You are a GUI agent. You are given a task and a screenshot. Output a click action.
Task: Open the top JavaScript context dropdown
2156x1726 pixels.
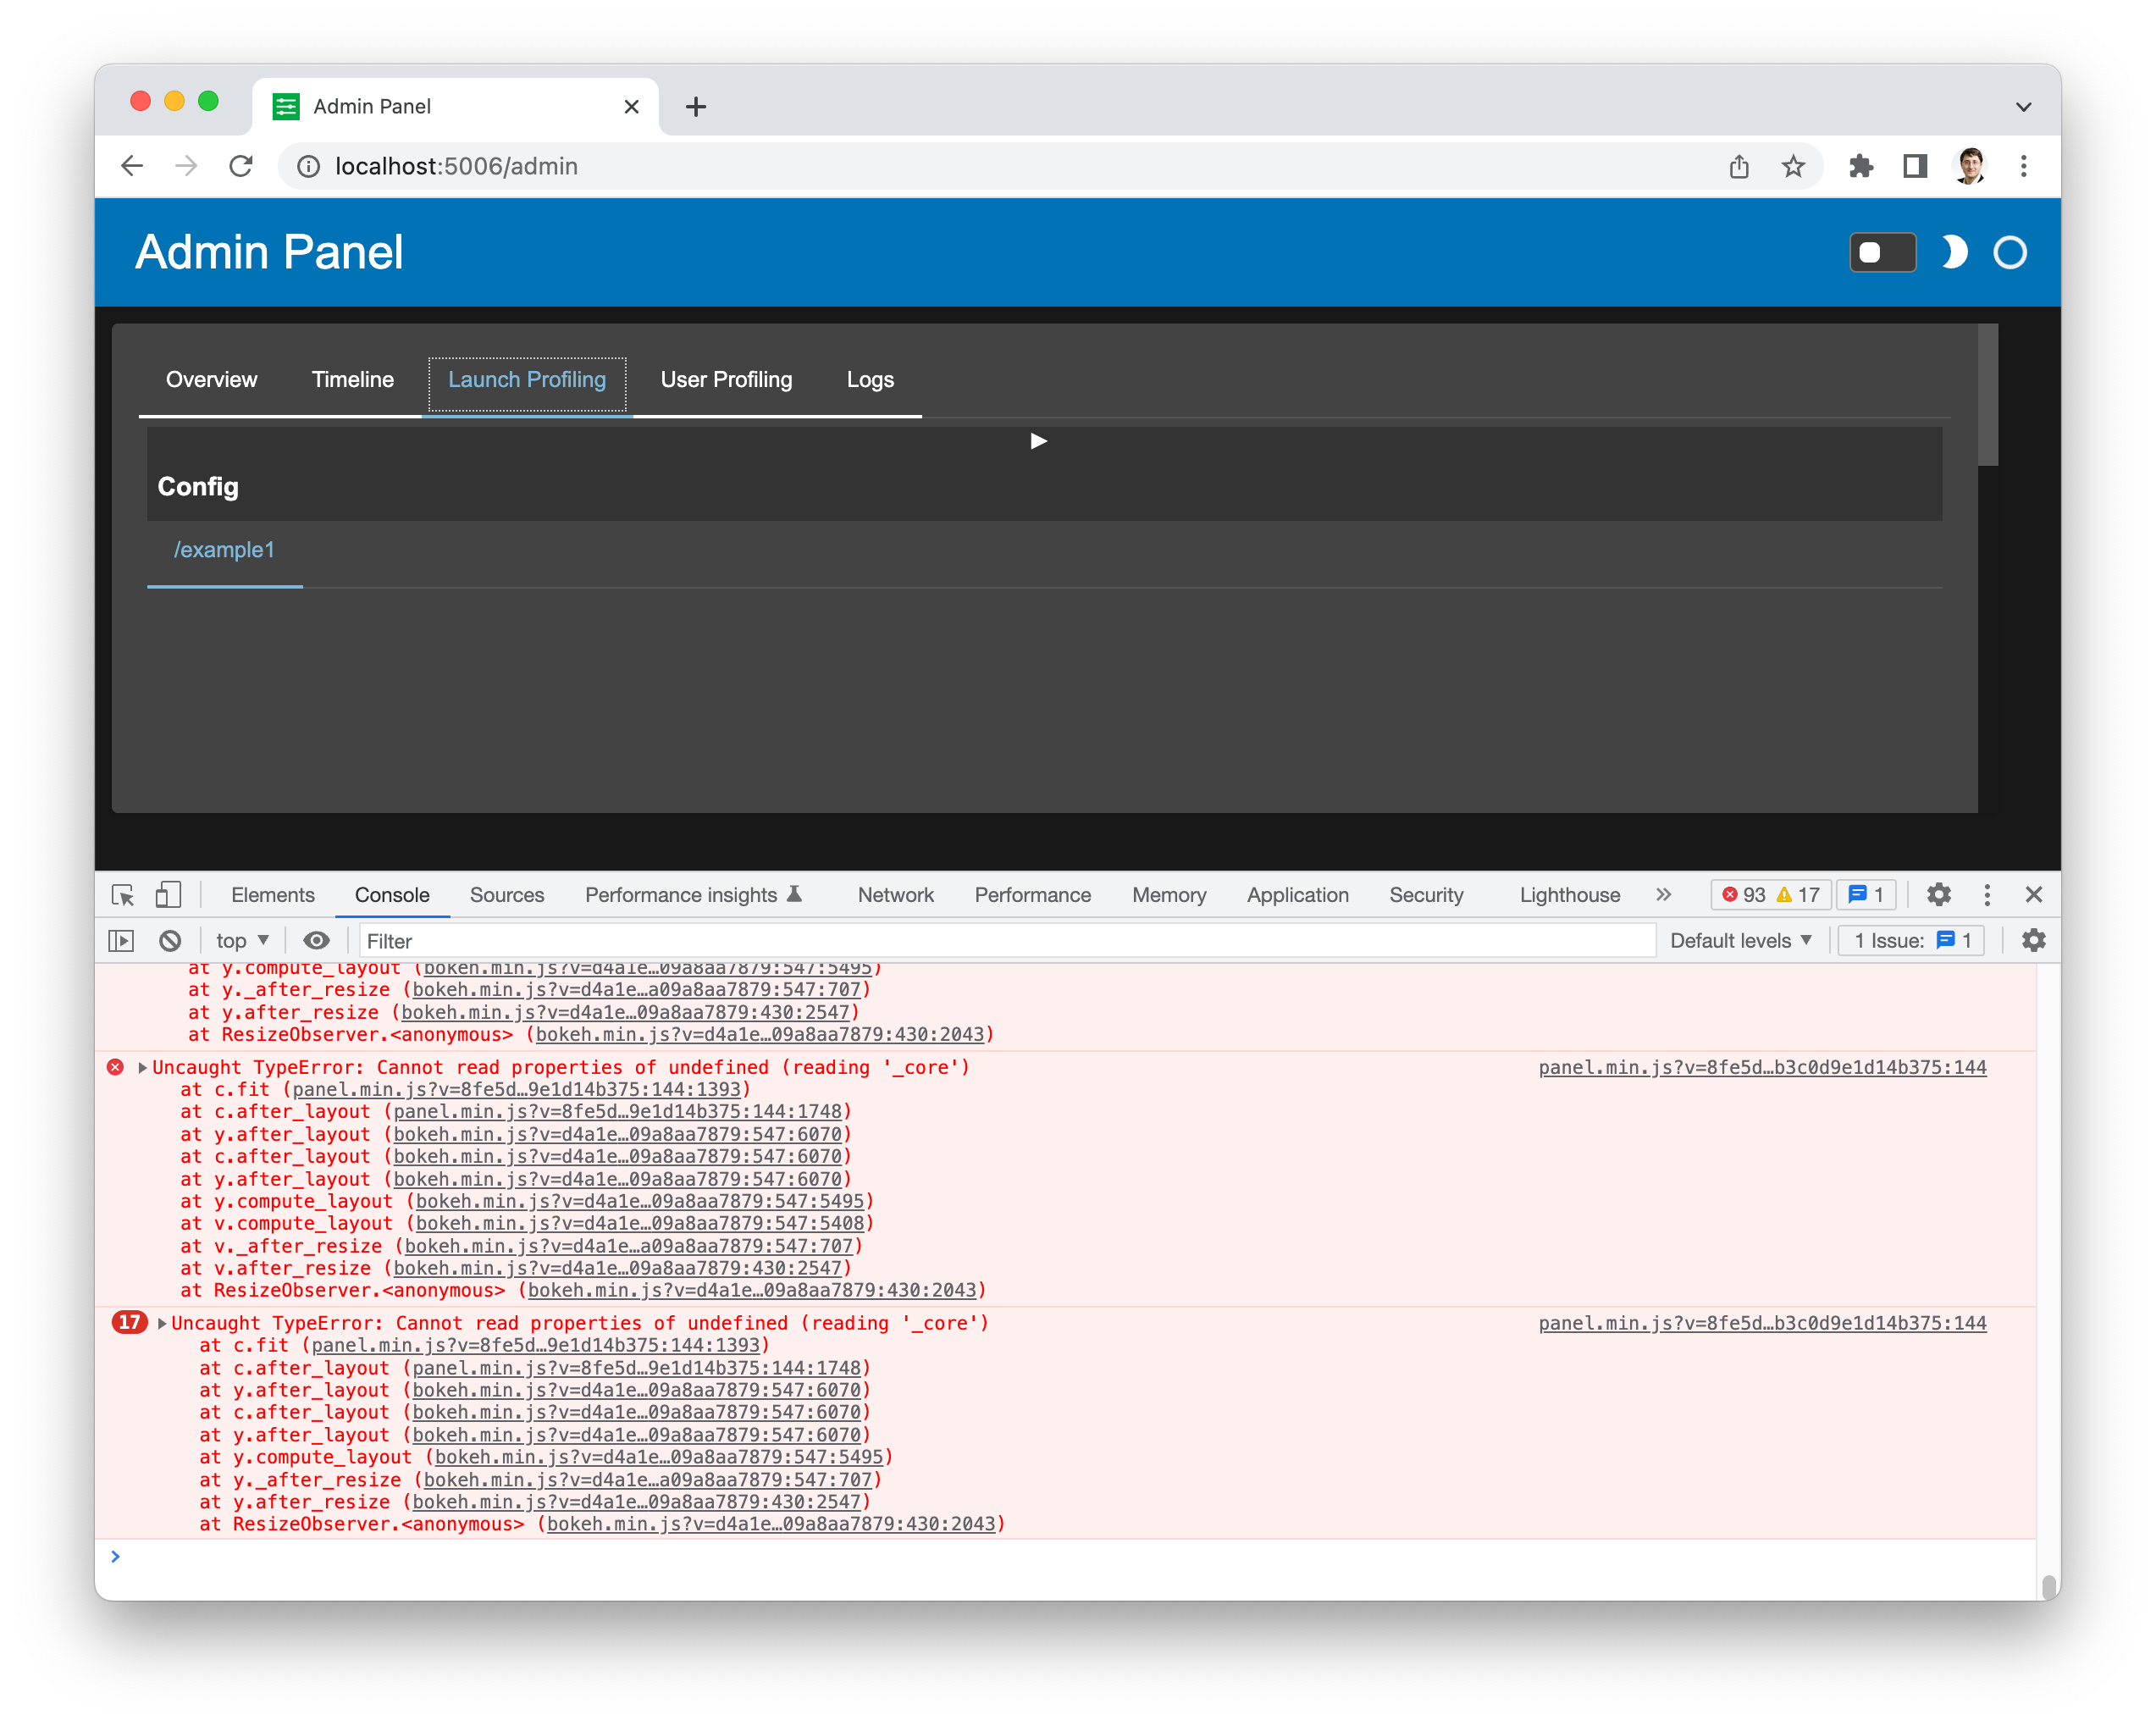[242, 941]
